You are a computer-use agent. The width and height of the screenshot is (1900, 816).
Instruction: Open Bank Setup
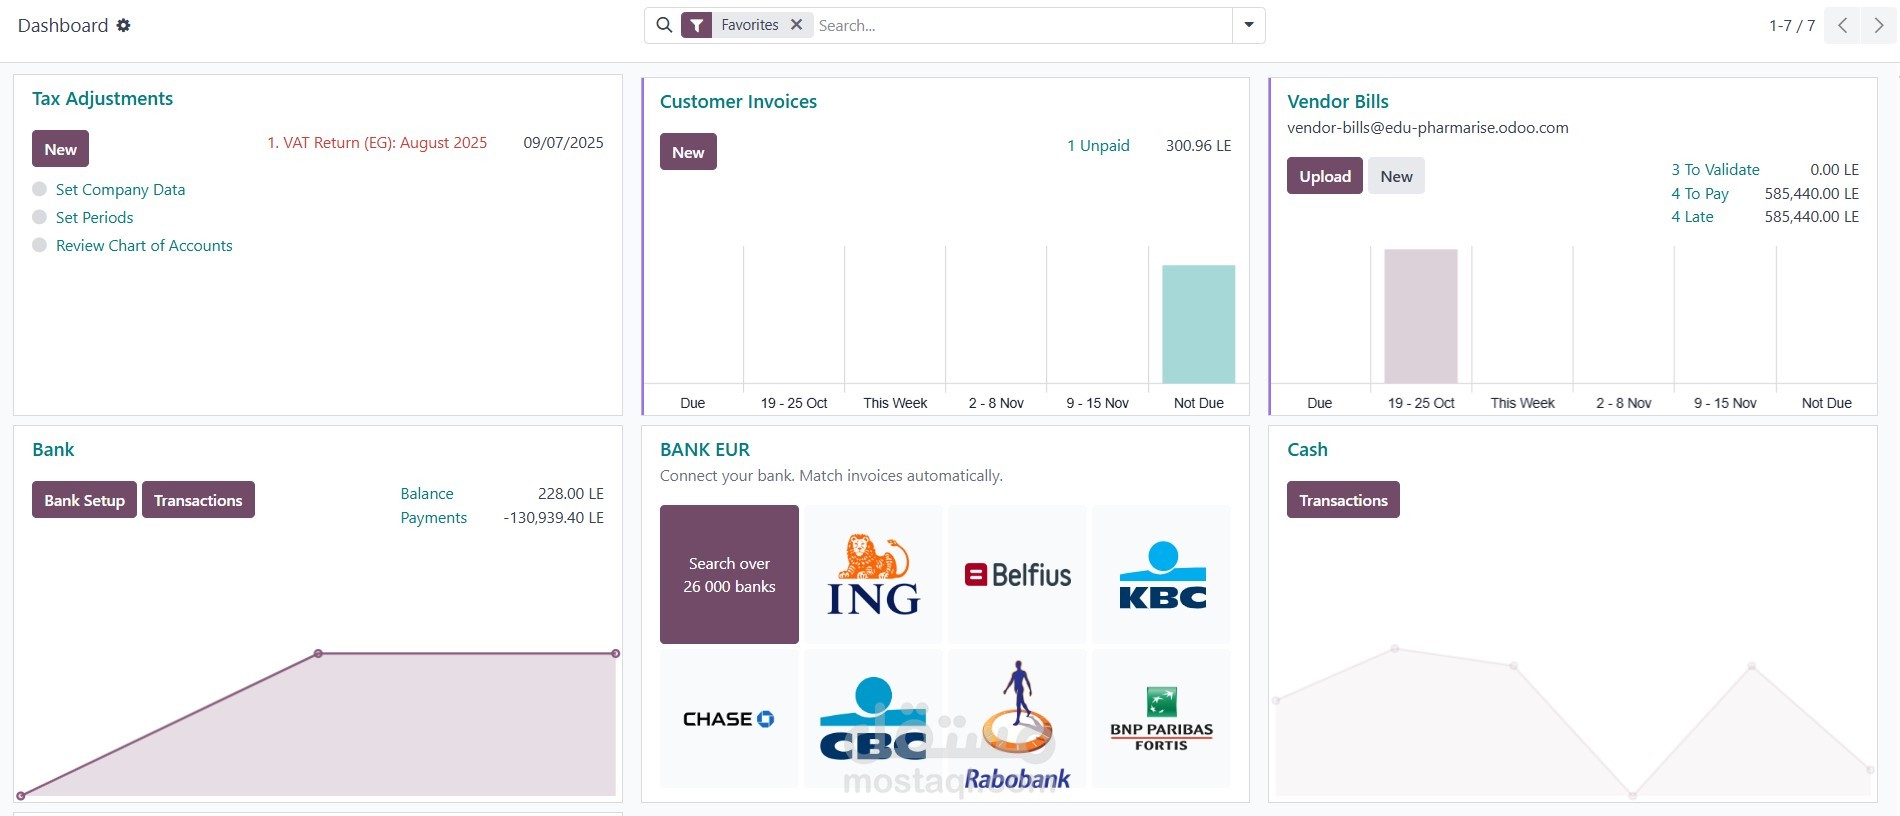[84, 500]
